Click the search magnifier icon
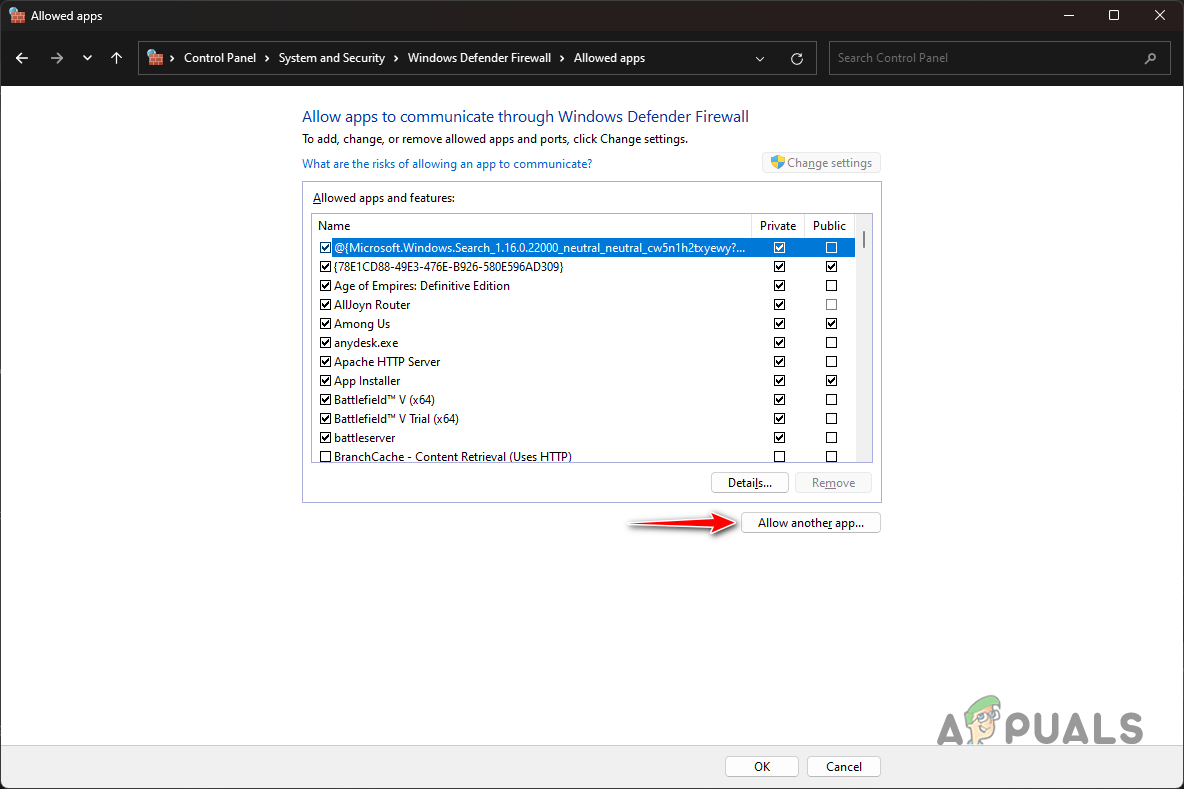Screen dimensions: 1184x789 [x=1150, y=58]
